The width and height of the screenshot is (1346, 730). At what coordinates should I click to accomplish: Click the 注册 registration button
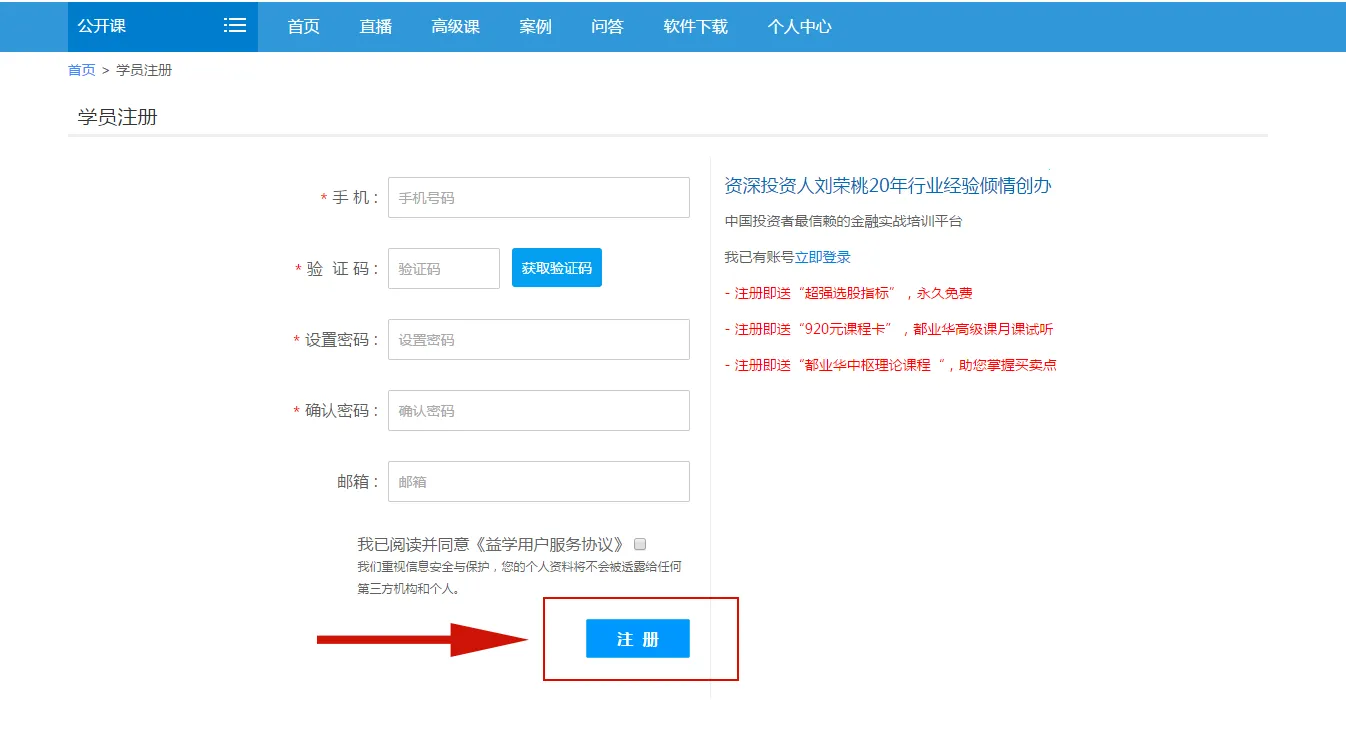click(x=637, y=638)
